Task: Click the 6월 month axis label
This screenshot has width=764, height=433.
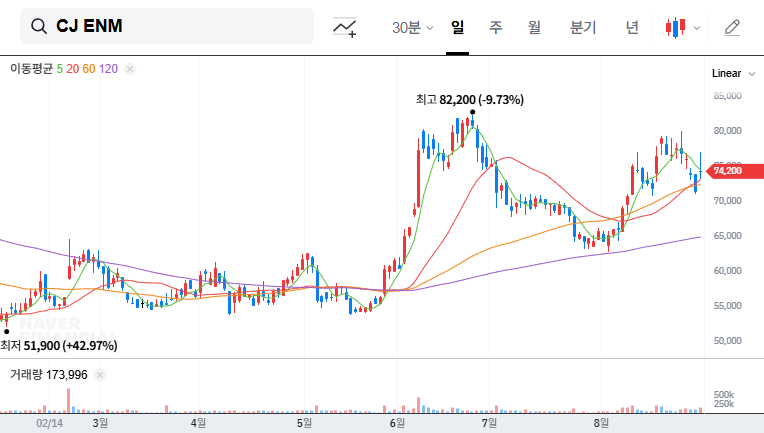Action: coord(397,423)
